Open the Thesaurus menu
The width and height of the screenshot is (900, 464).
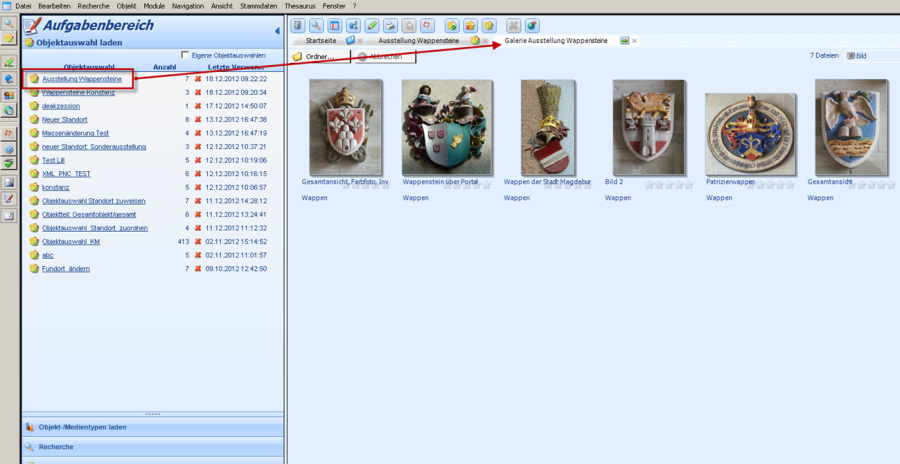[300, 6]
